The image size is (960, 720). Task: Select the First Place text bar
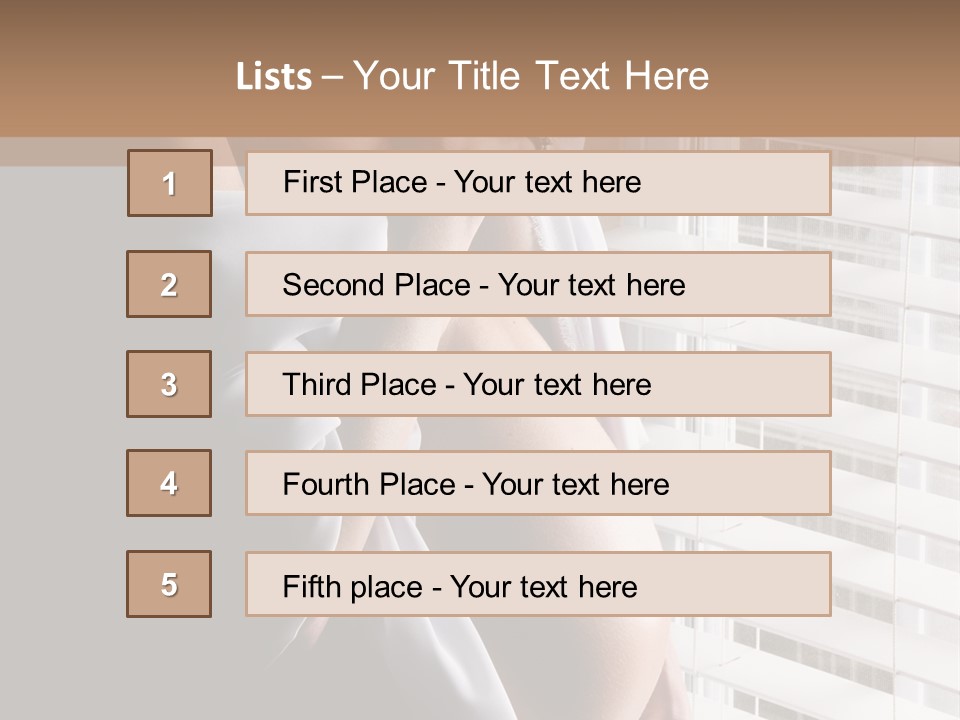(538, 183)
